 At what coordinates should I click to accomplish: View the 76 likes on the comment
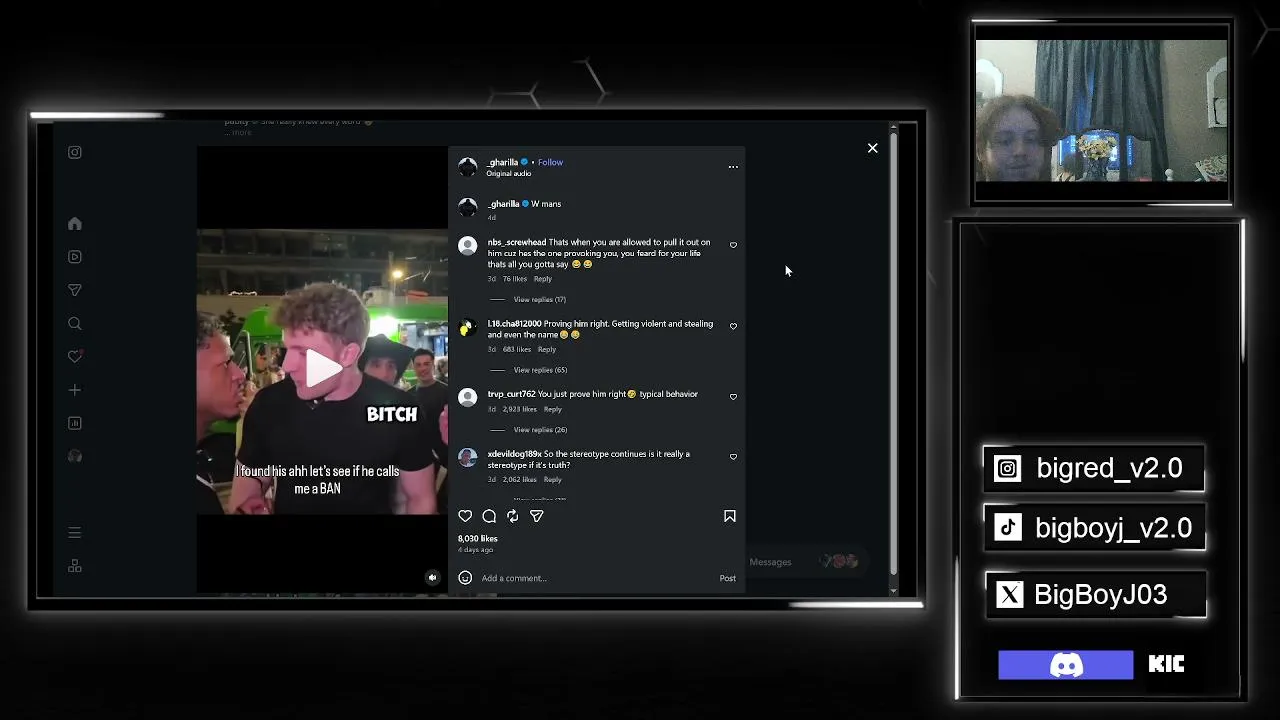[x=515, y=279]
